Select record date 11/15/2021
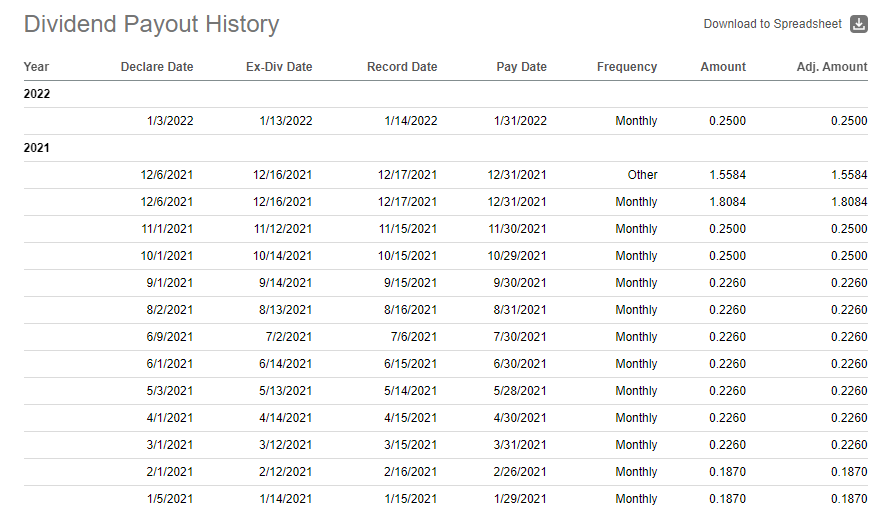 point(408,229)
